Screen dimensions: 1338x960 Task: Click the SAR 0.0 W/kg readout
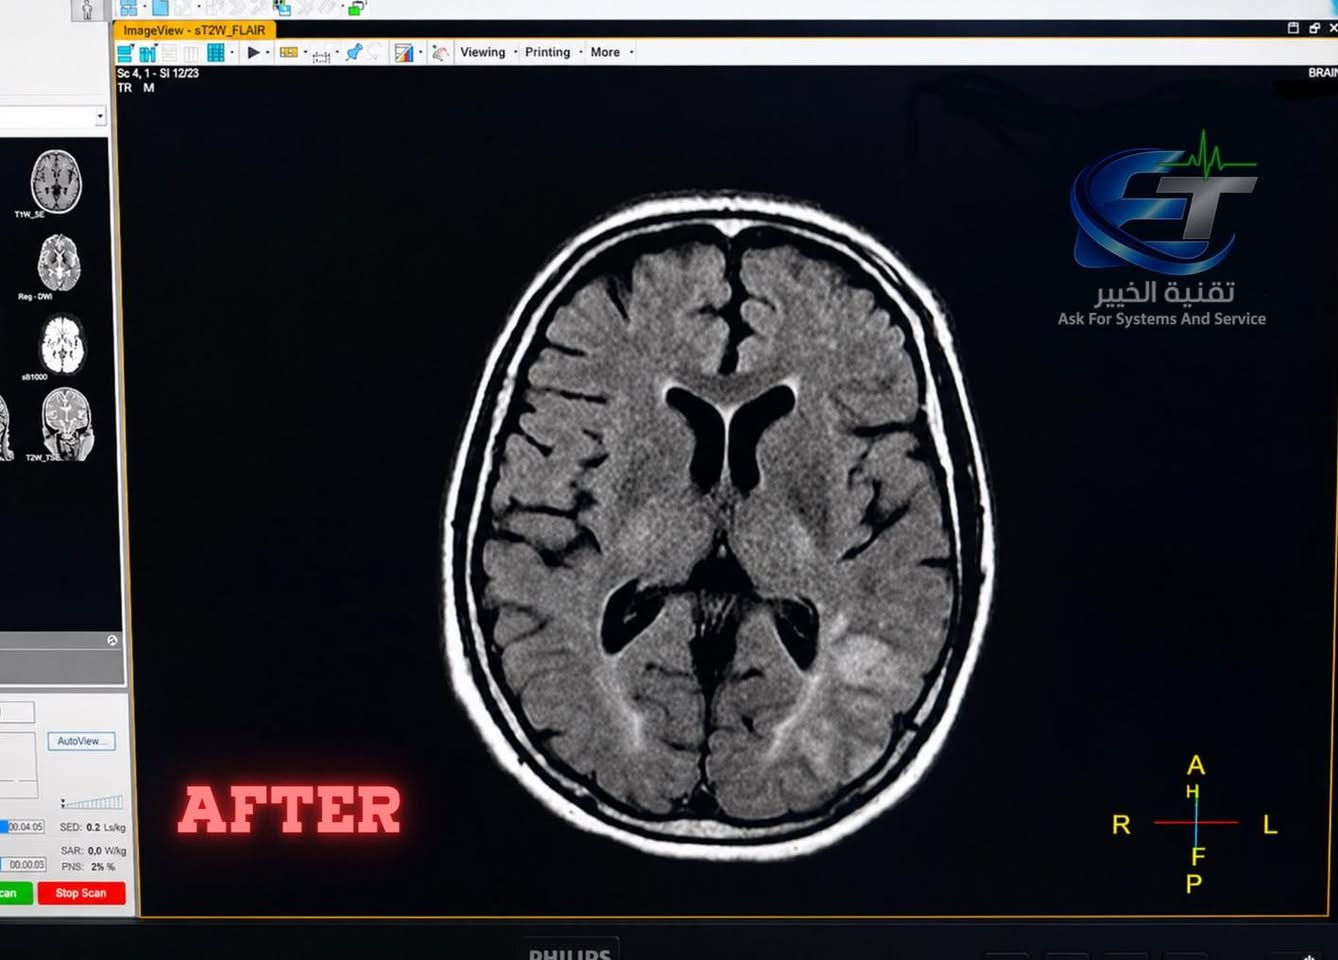click(x=92, y=850)
